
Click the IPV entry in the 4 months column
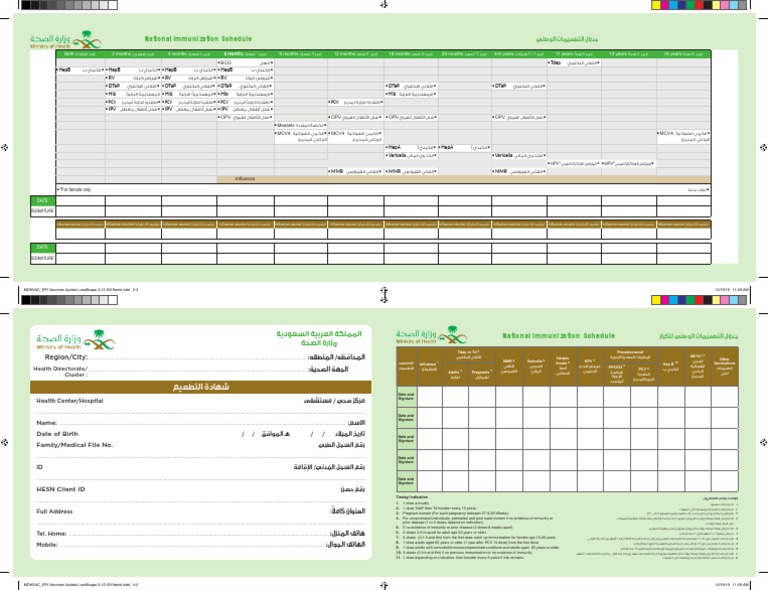coord(189,109)
